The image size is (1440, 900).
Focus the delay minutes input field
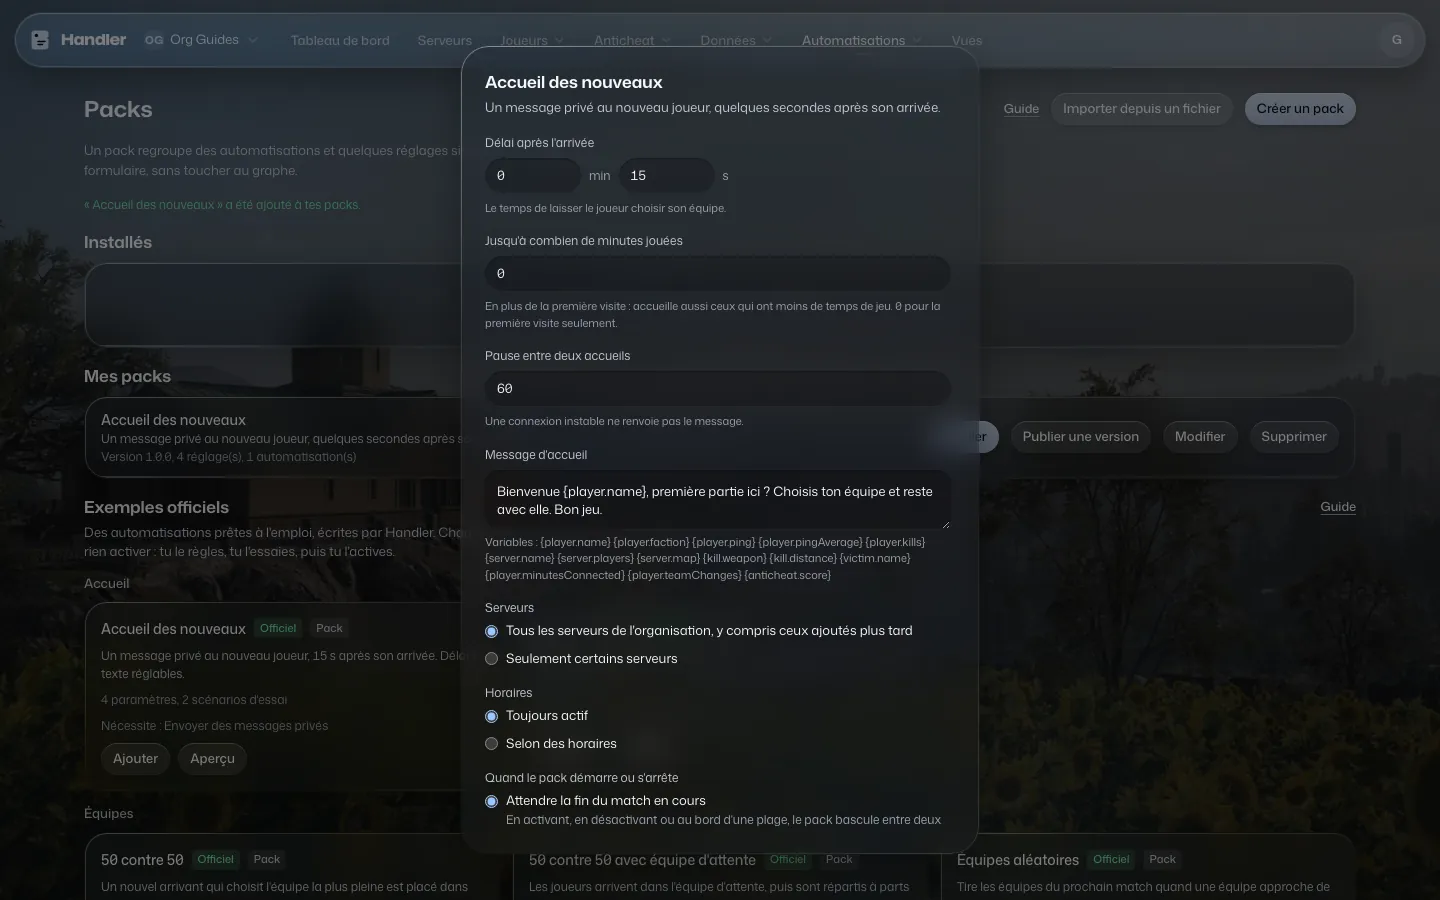(x=533, y=176)
